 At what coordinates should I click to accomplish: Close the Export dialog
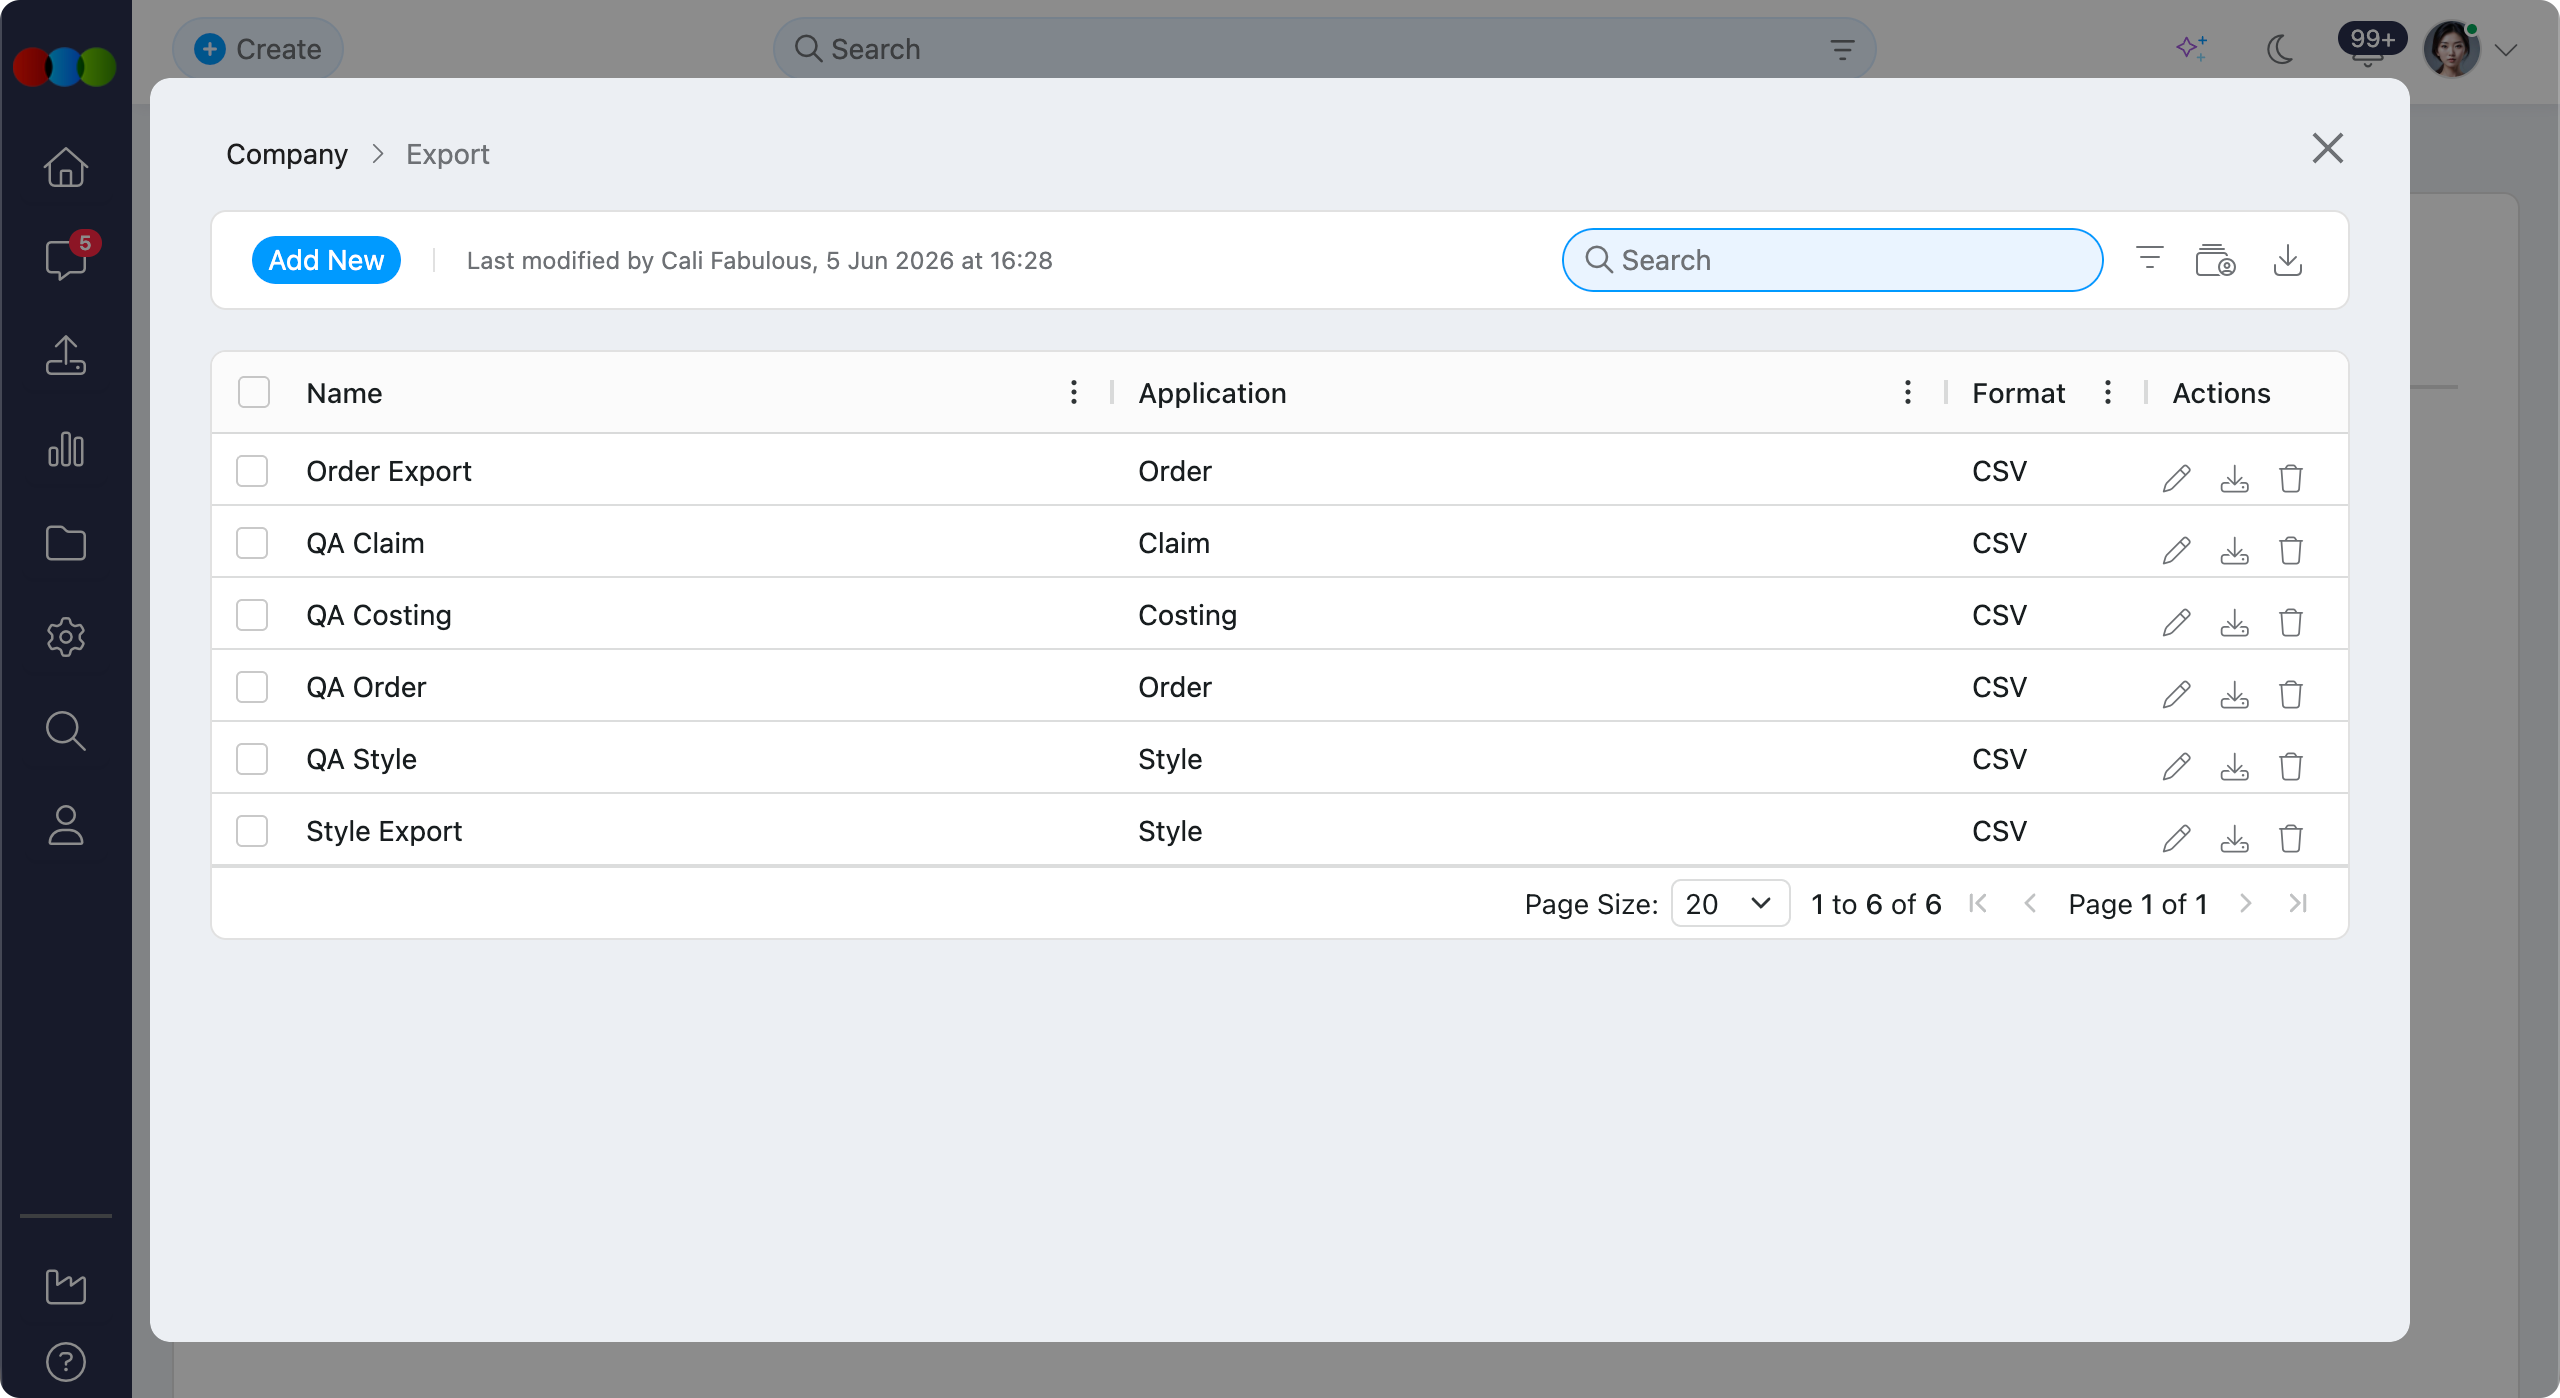(x=2328, y=148)
